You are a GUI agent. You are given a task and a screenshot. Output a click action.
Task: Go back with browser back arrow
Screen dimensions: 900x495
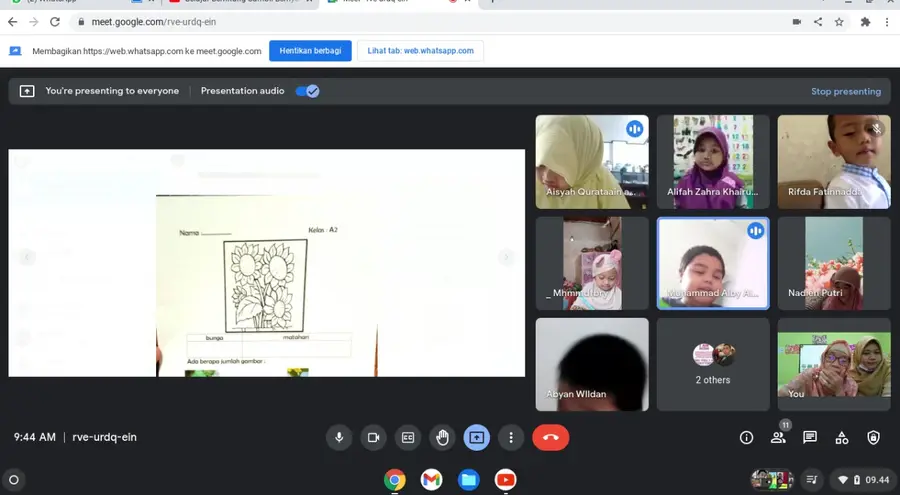click(13, 22)
